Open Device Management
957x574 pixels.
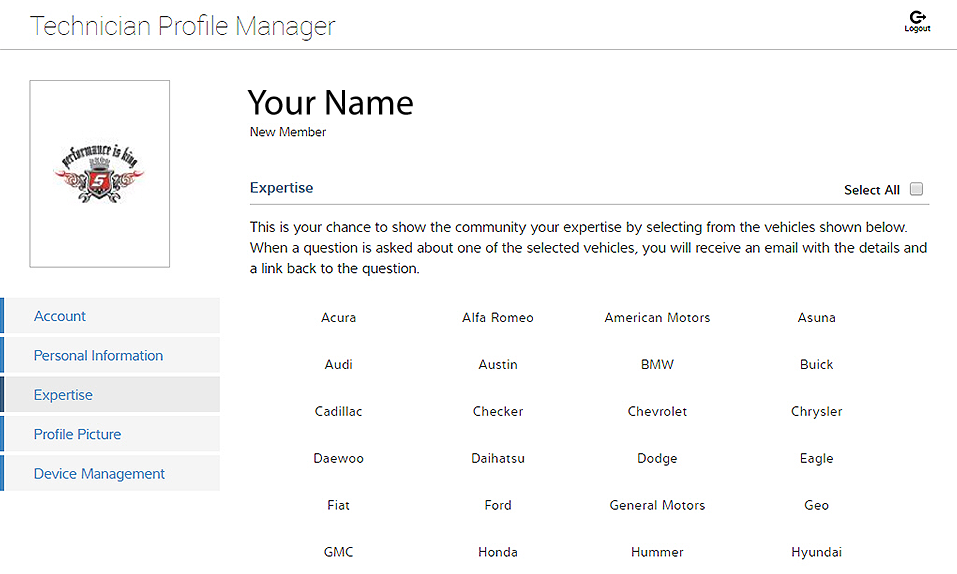point(99,474)
